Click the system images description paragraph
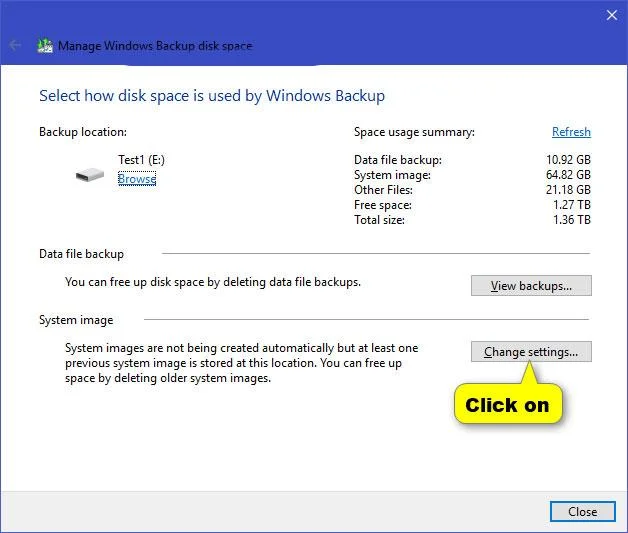Image resolution: width=628 pixels, height=533 pixels. click(x=242, y=363)
